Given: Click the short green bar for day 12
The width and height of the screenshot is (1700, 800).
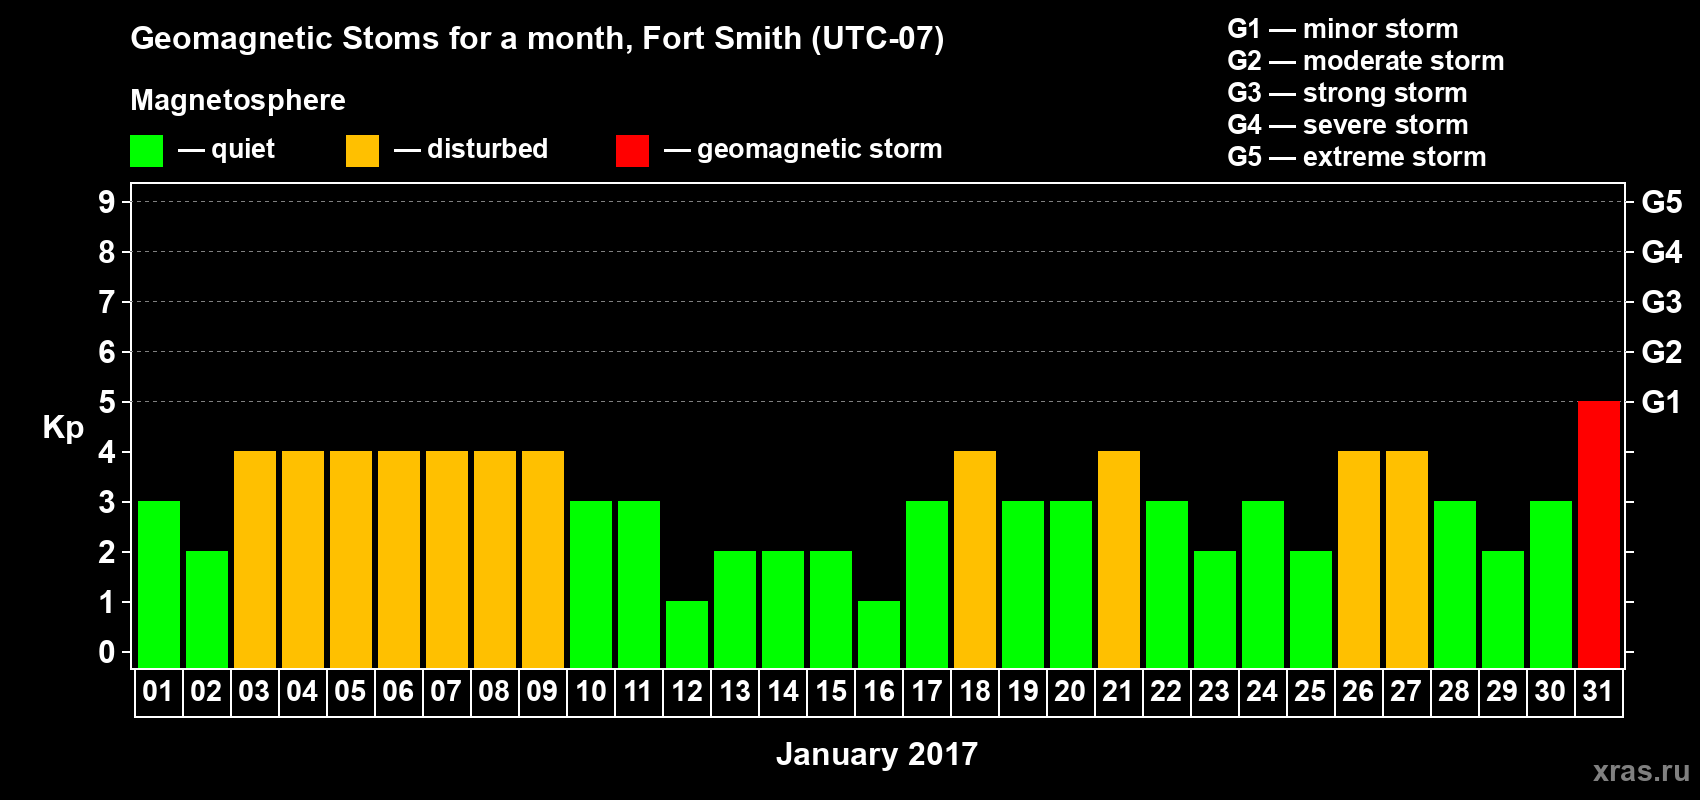Looking at the screenshot, I should click(687, 634).
